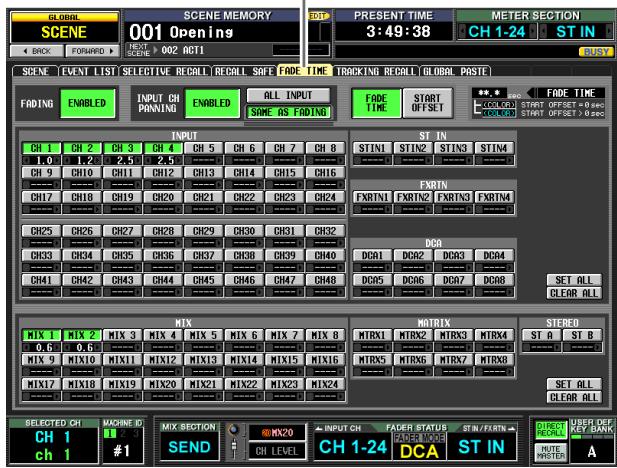
Task: Toggle fade for MIX 2
Action: [x=82, y=335]
